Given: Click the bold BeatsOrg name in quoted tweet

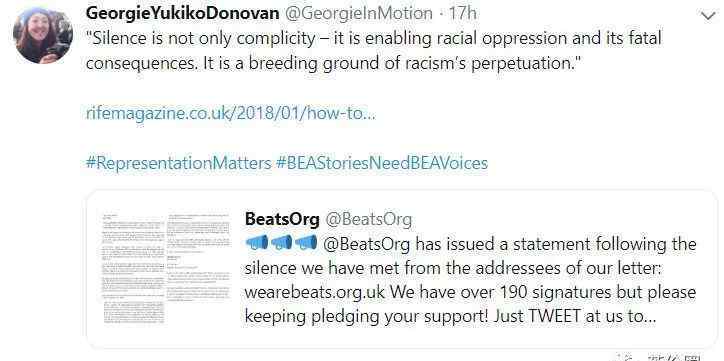Looking at the screenshot, I should [282, 219].
